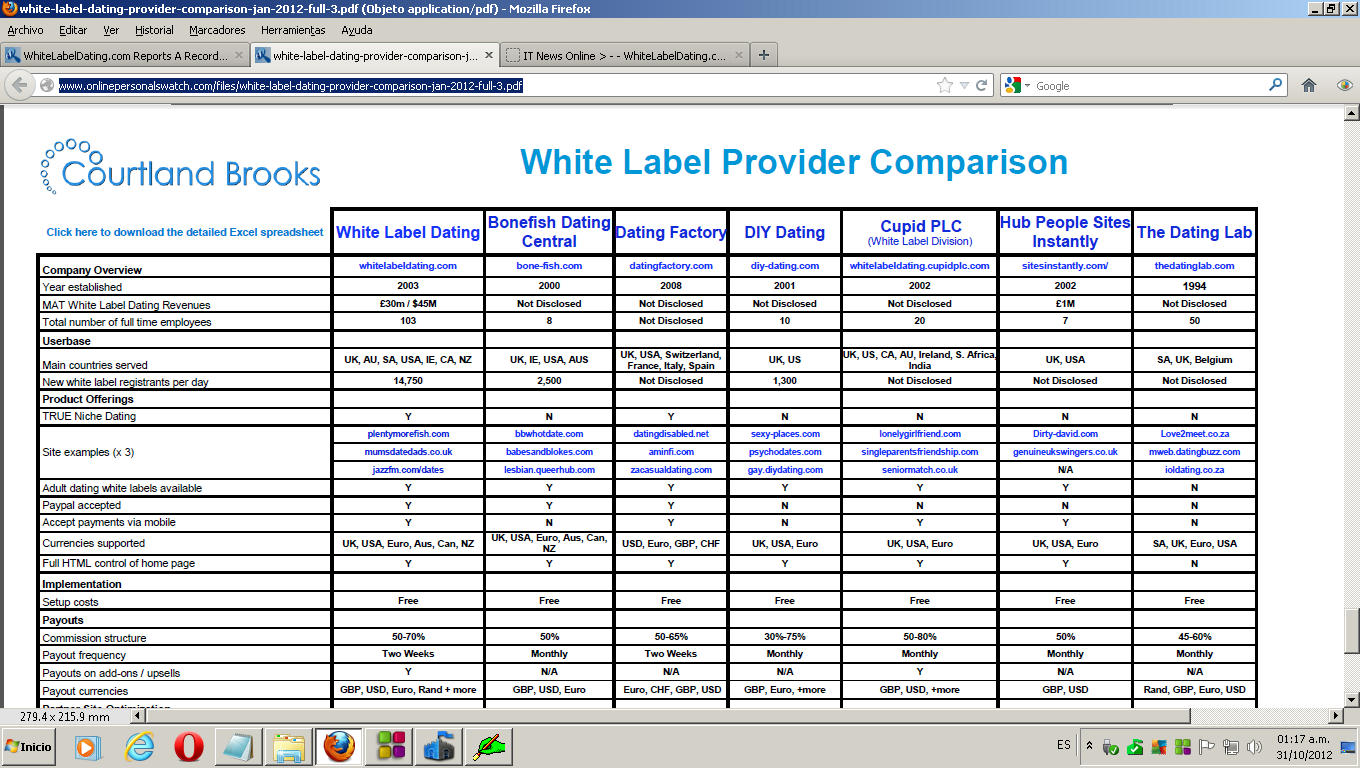Switch to the WhiteLabelDating.com Reports A Record tab
The width and height of the screenshot is (1360, 768).
click(126, 55)
